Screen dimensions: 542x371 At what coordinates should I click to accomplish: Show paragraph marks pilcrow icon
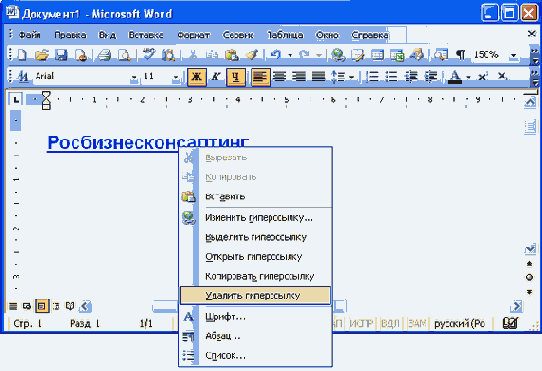coord(460,55)
